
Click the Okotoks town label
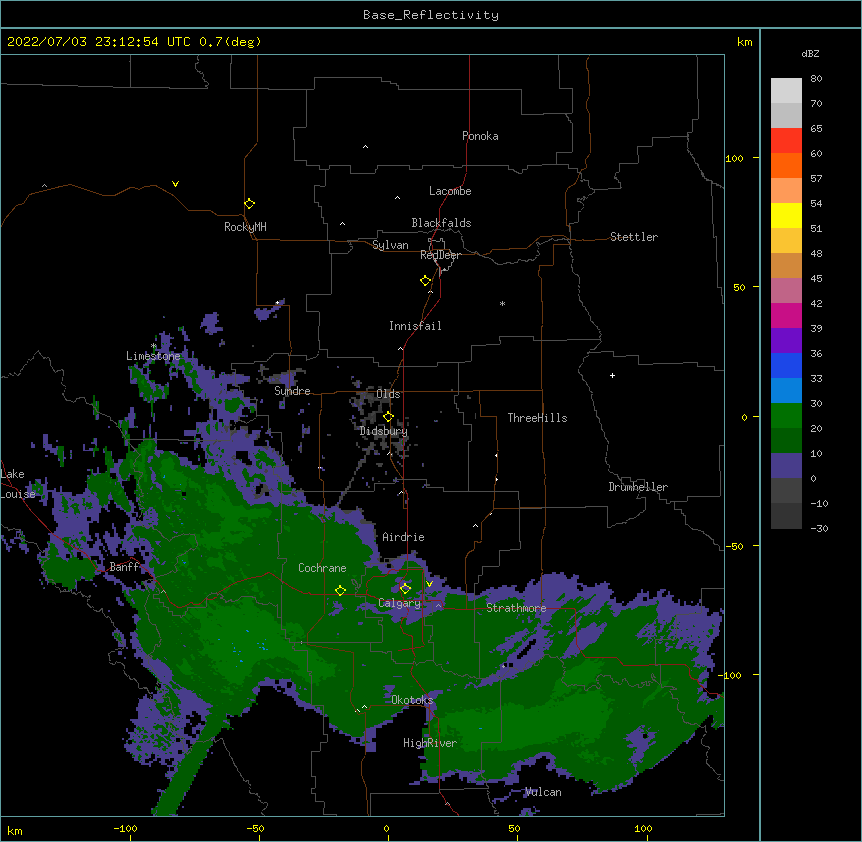click(412, 700)
